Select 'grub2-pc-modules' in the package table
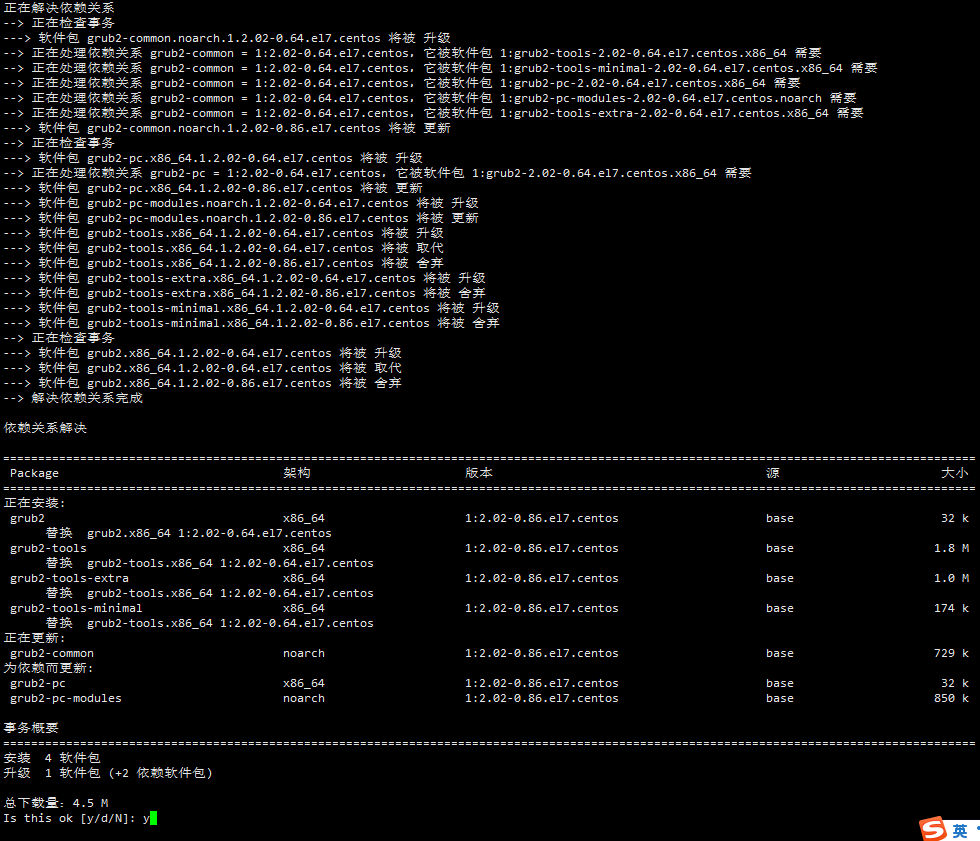This screenshot has height=841, width=980. [x=66, y=698]
